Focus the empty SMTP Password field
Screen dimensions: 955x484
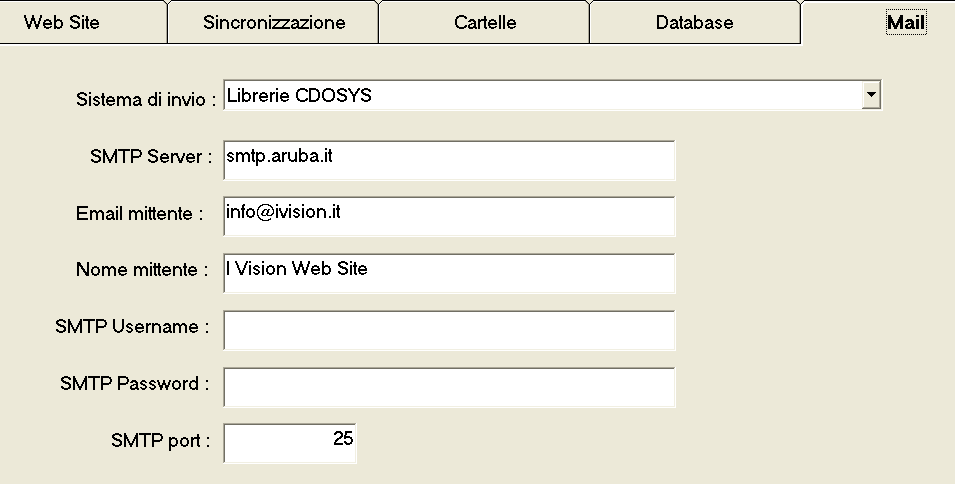point(450,387)
